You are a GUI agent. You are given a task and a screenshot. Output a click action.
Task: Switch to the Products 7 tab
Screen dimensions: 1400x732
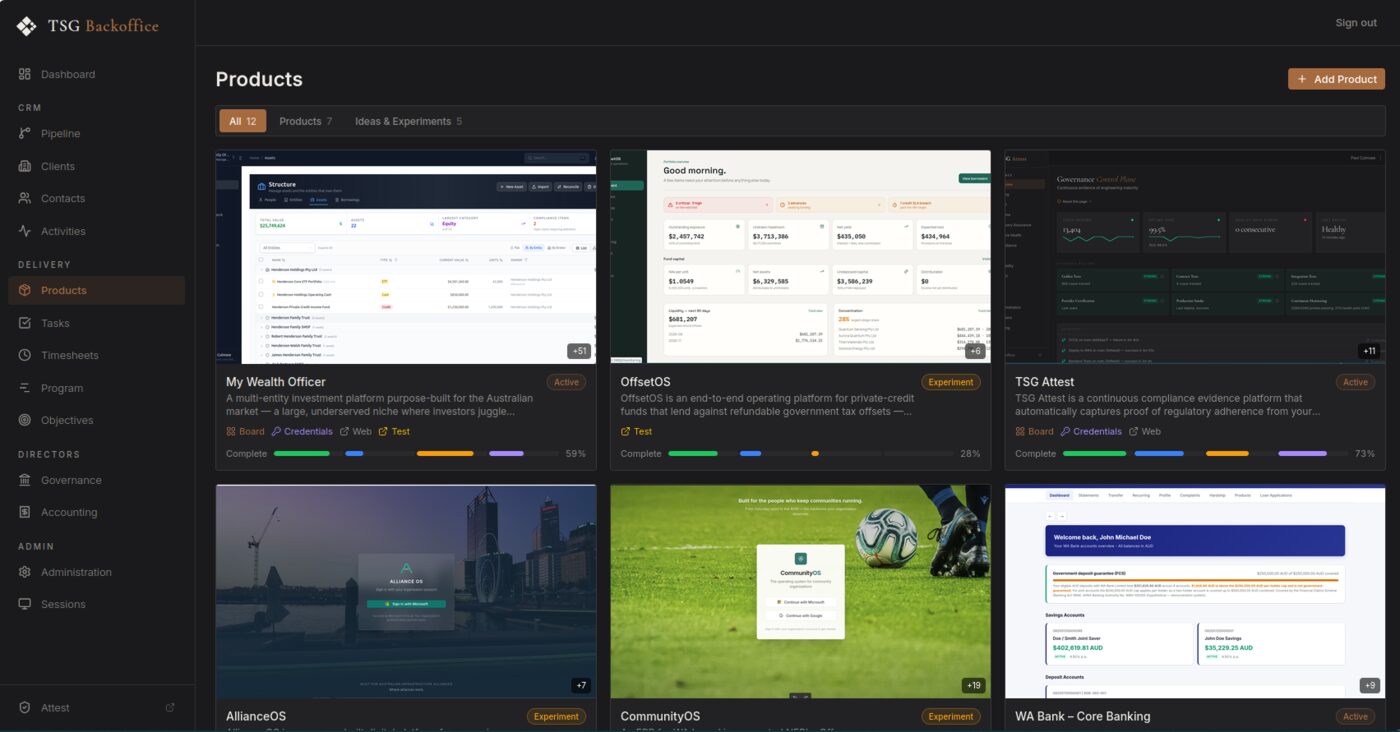pyautogui.click(x=306, y=121)
